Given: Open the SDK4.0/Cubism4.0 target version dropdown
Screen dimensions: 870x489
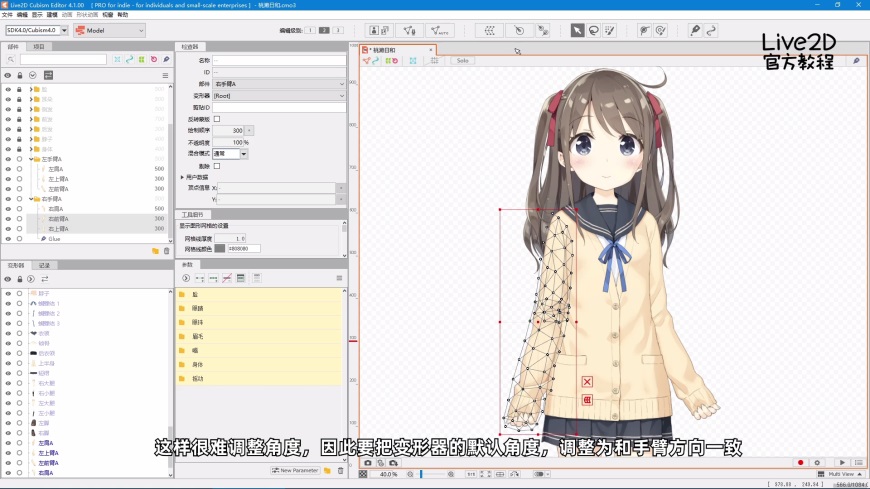Looking at the screenshot, I should 64,30.
